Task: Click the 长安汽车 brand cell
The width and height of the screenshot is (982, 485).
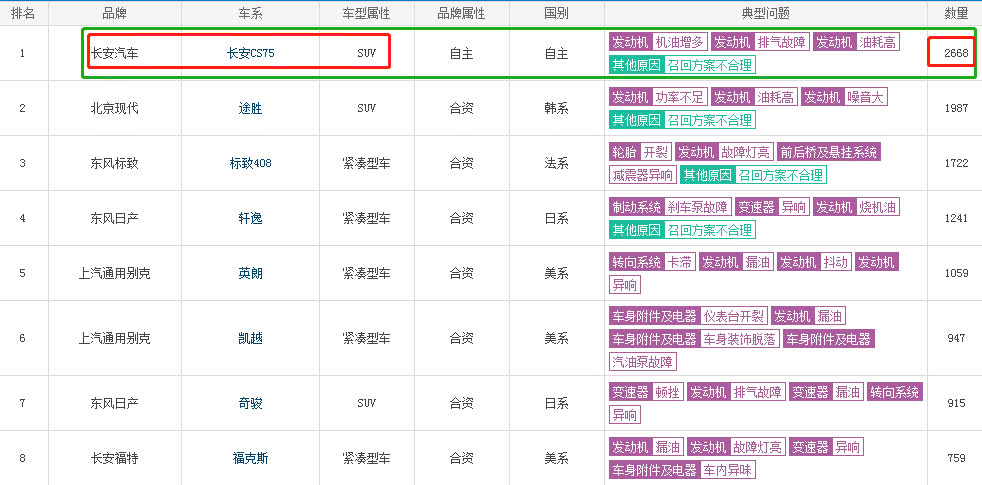Action: click(115, 54)
